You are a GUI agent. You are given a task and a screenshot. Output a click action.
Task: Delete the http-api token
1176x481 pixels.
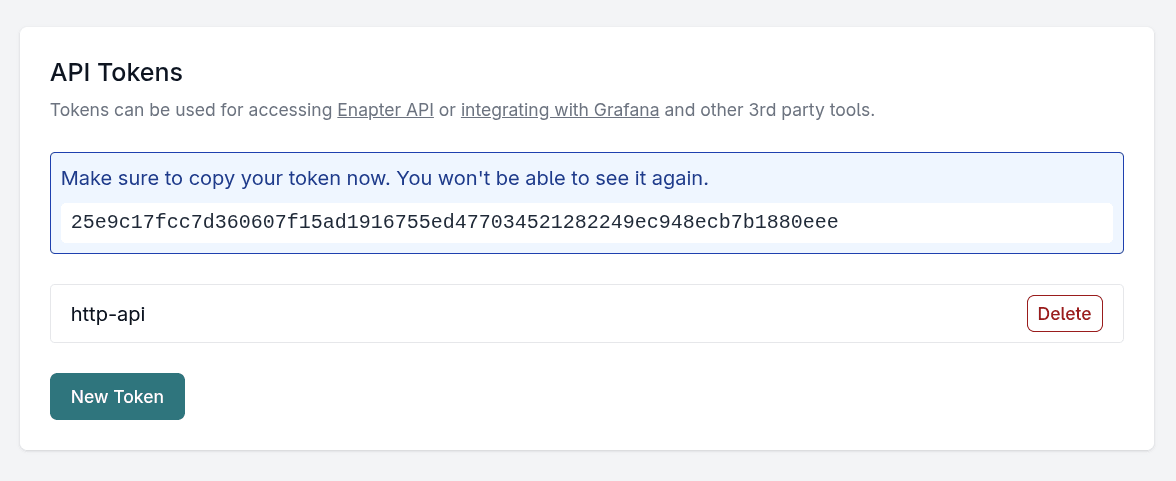(1064, 313)
